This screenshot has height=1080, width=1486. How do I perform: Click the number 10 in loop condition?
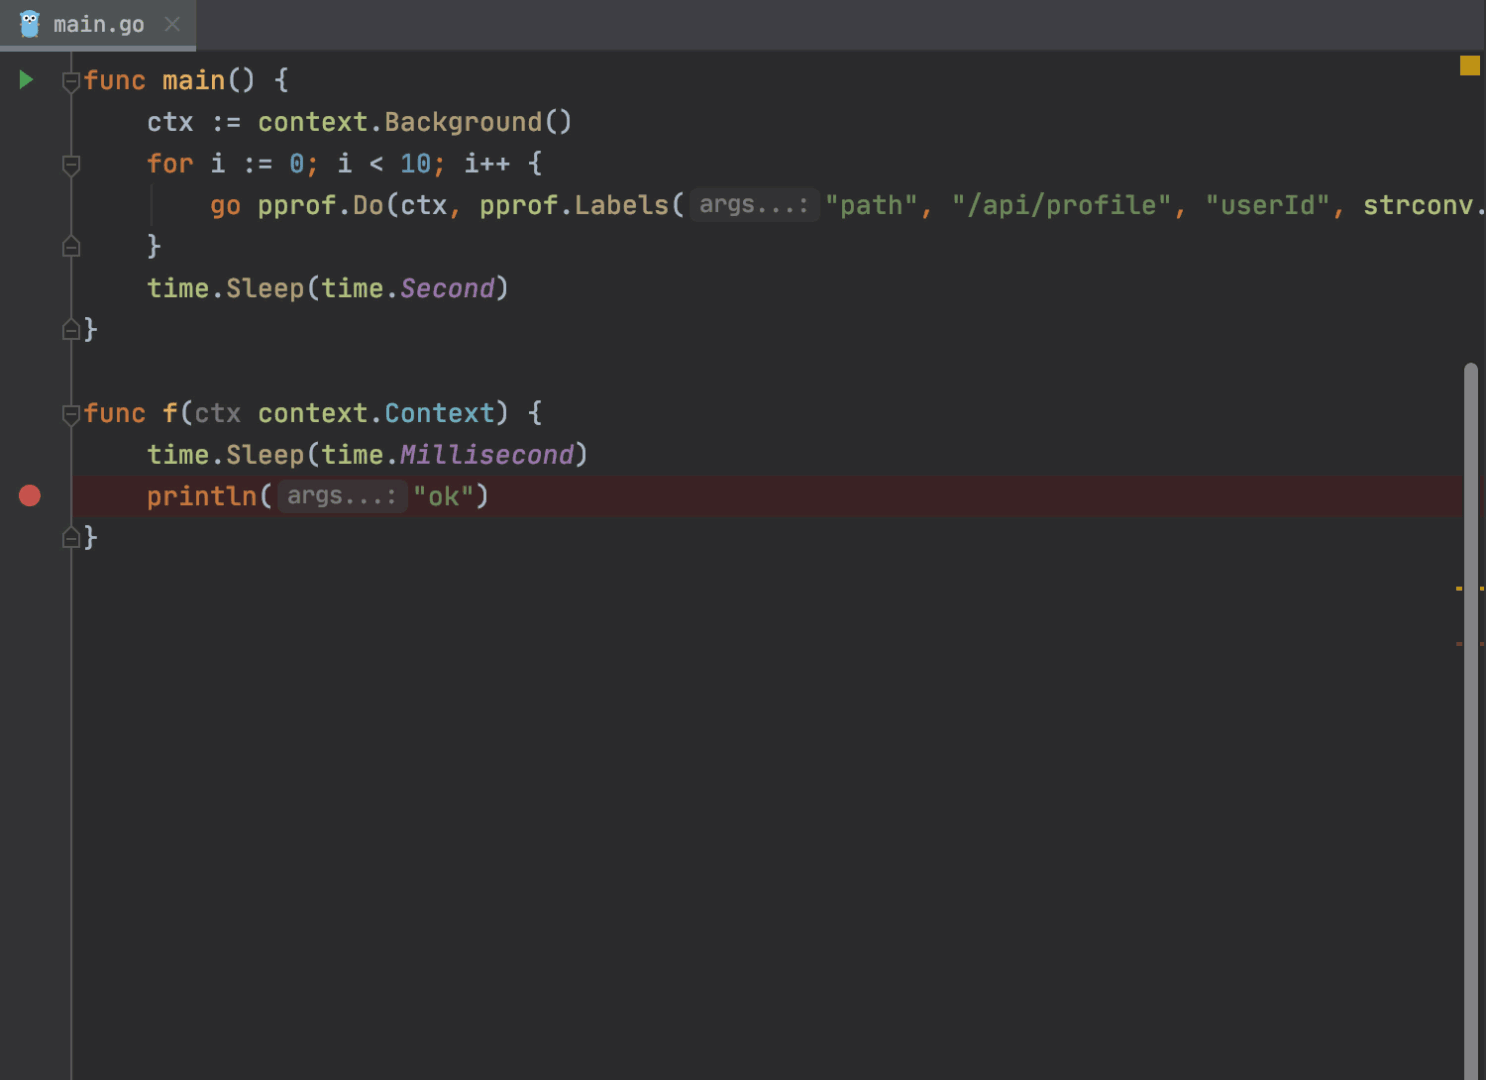tap(415, 164)
